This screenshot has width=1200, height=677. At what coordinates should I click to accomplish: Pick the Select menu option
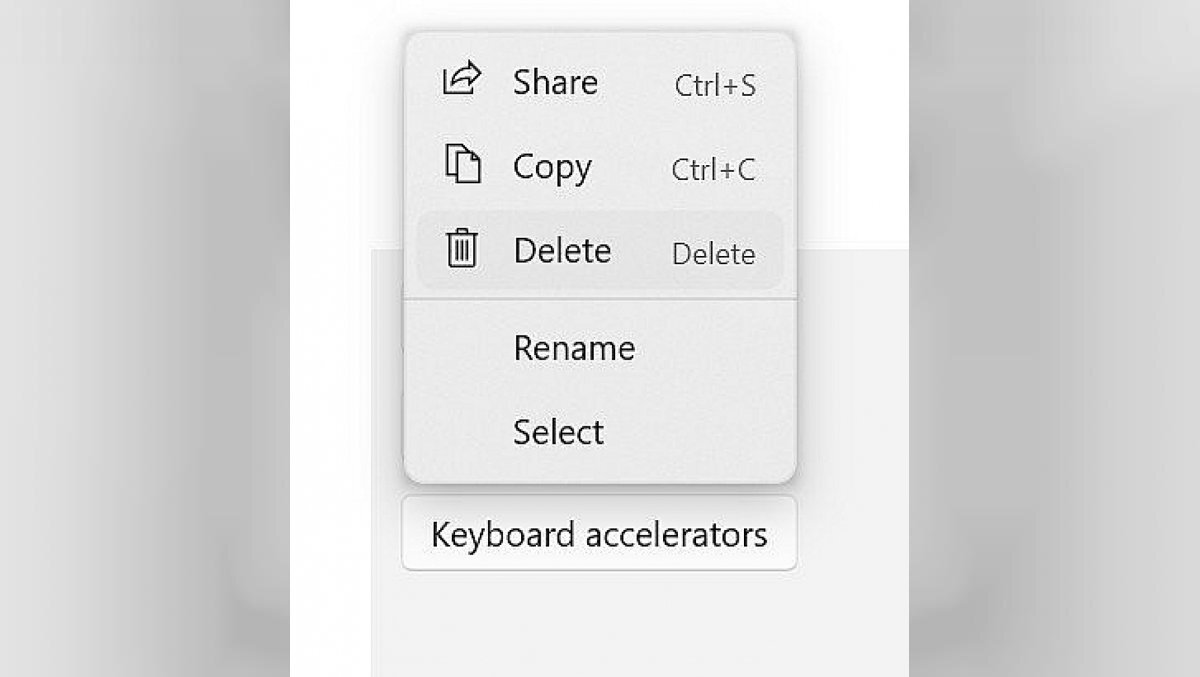599,432
